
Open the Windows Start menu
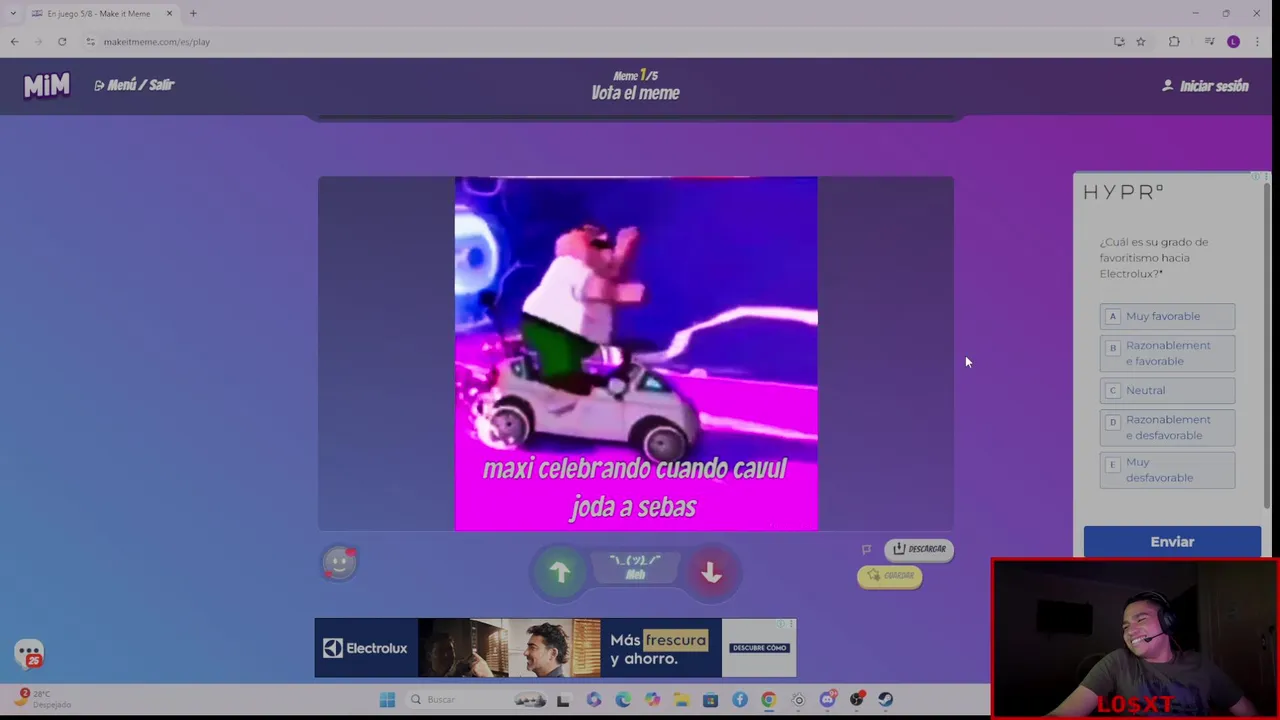point(387,700)
